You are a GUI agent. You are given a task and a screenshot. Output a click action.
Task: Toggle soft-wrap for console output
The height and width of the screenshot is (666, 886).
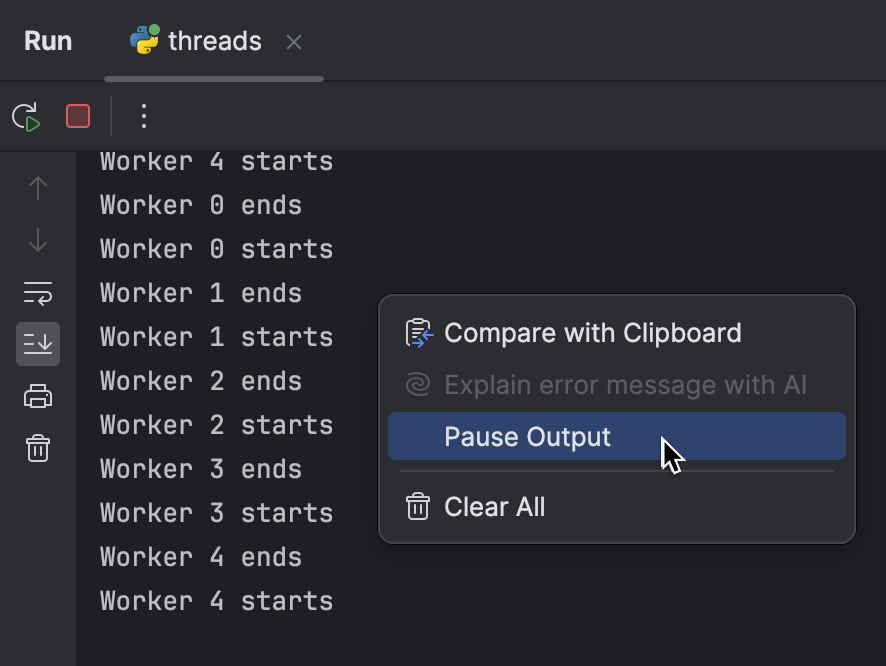point(37,293)
